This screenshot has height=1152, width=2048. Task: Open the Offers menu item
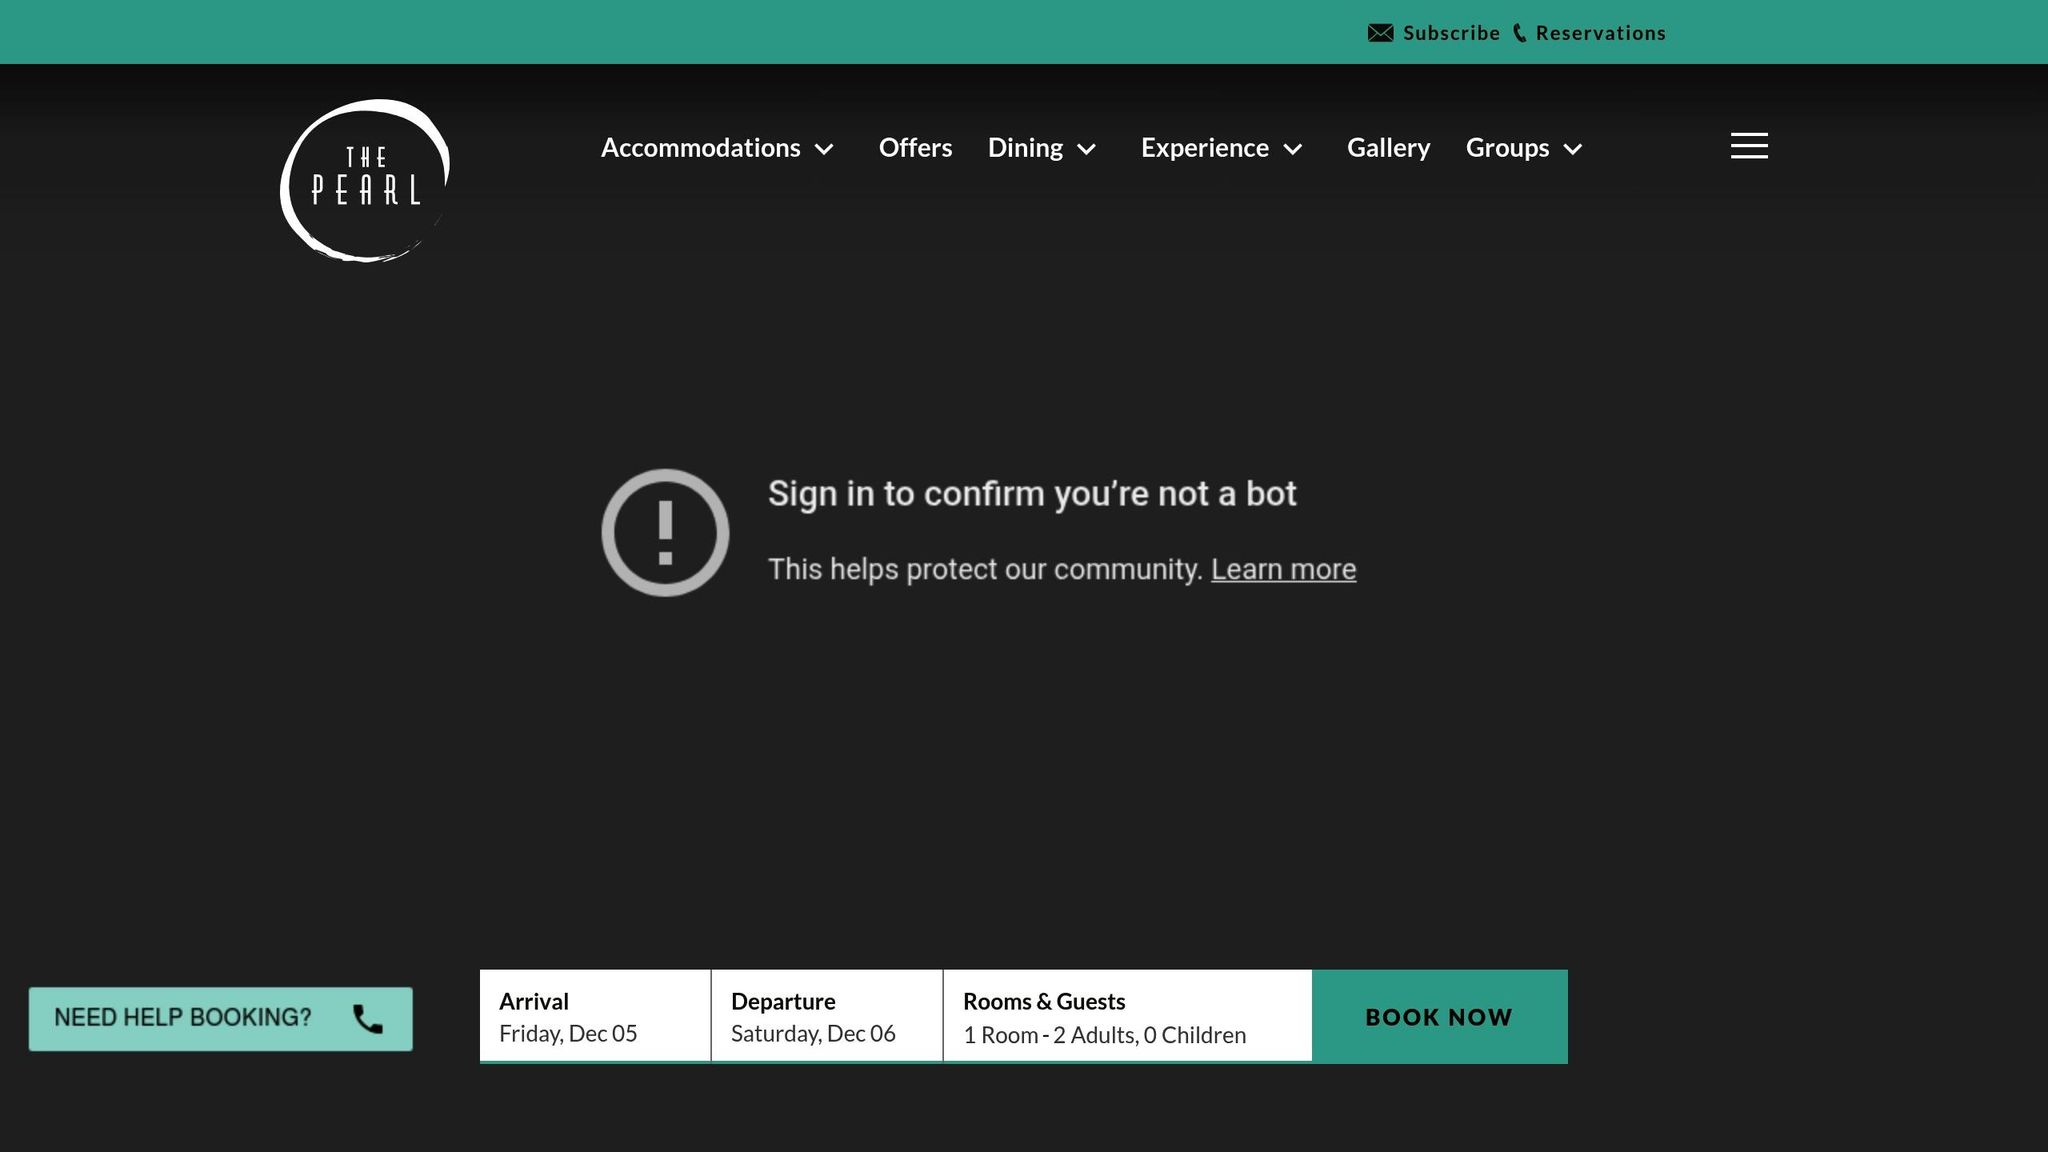coord(915,148)
